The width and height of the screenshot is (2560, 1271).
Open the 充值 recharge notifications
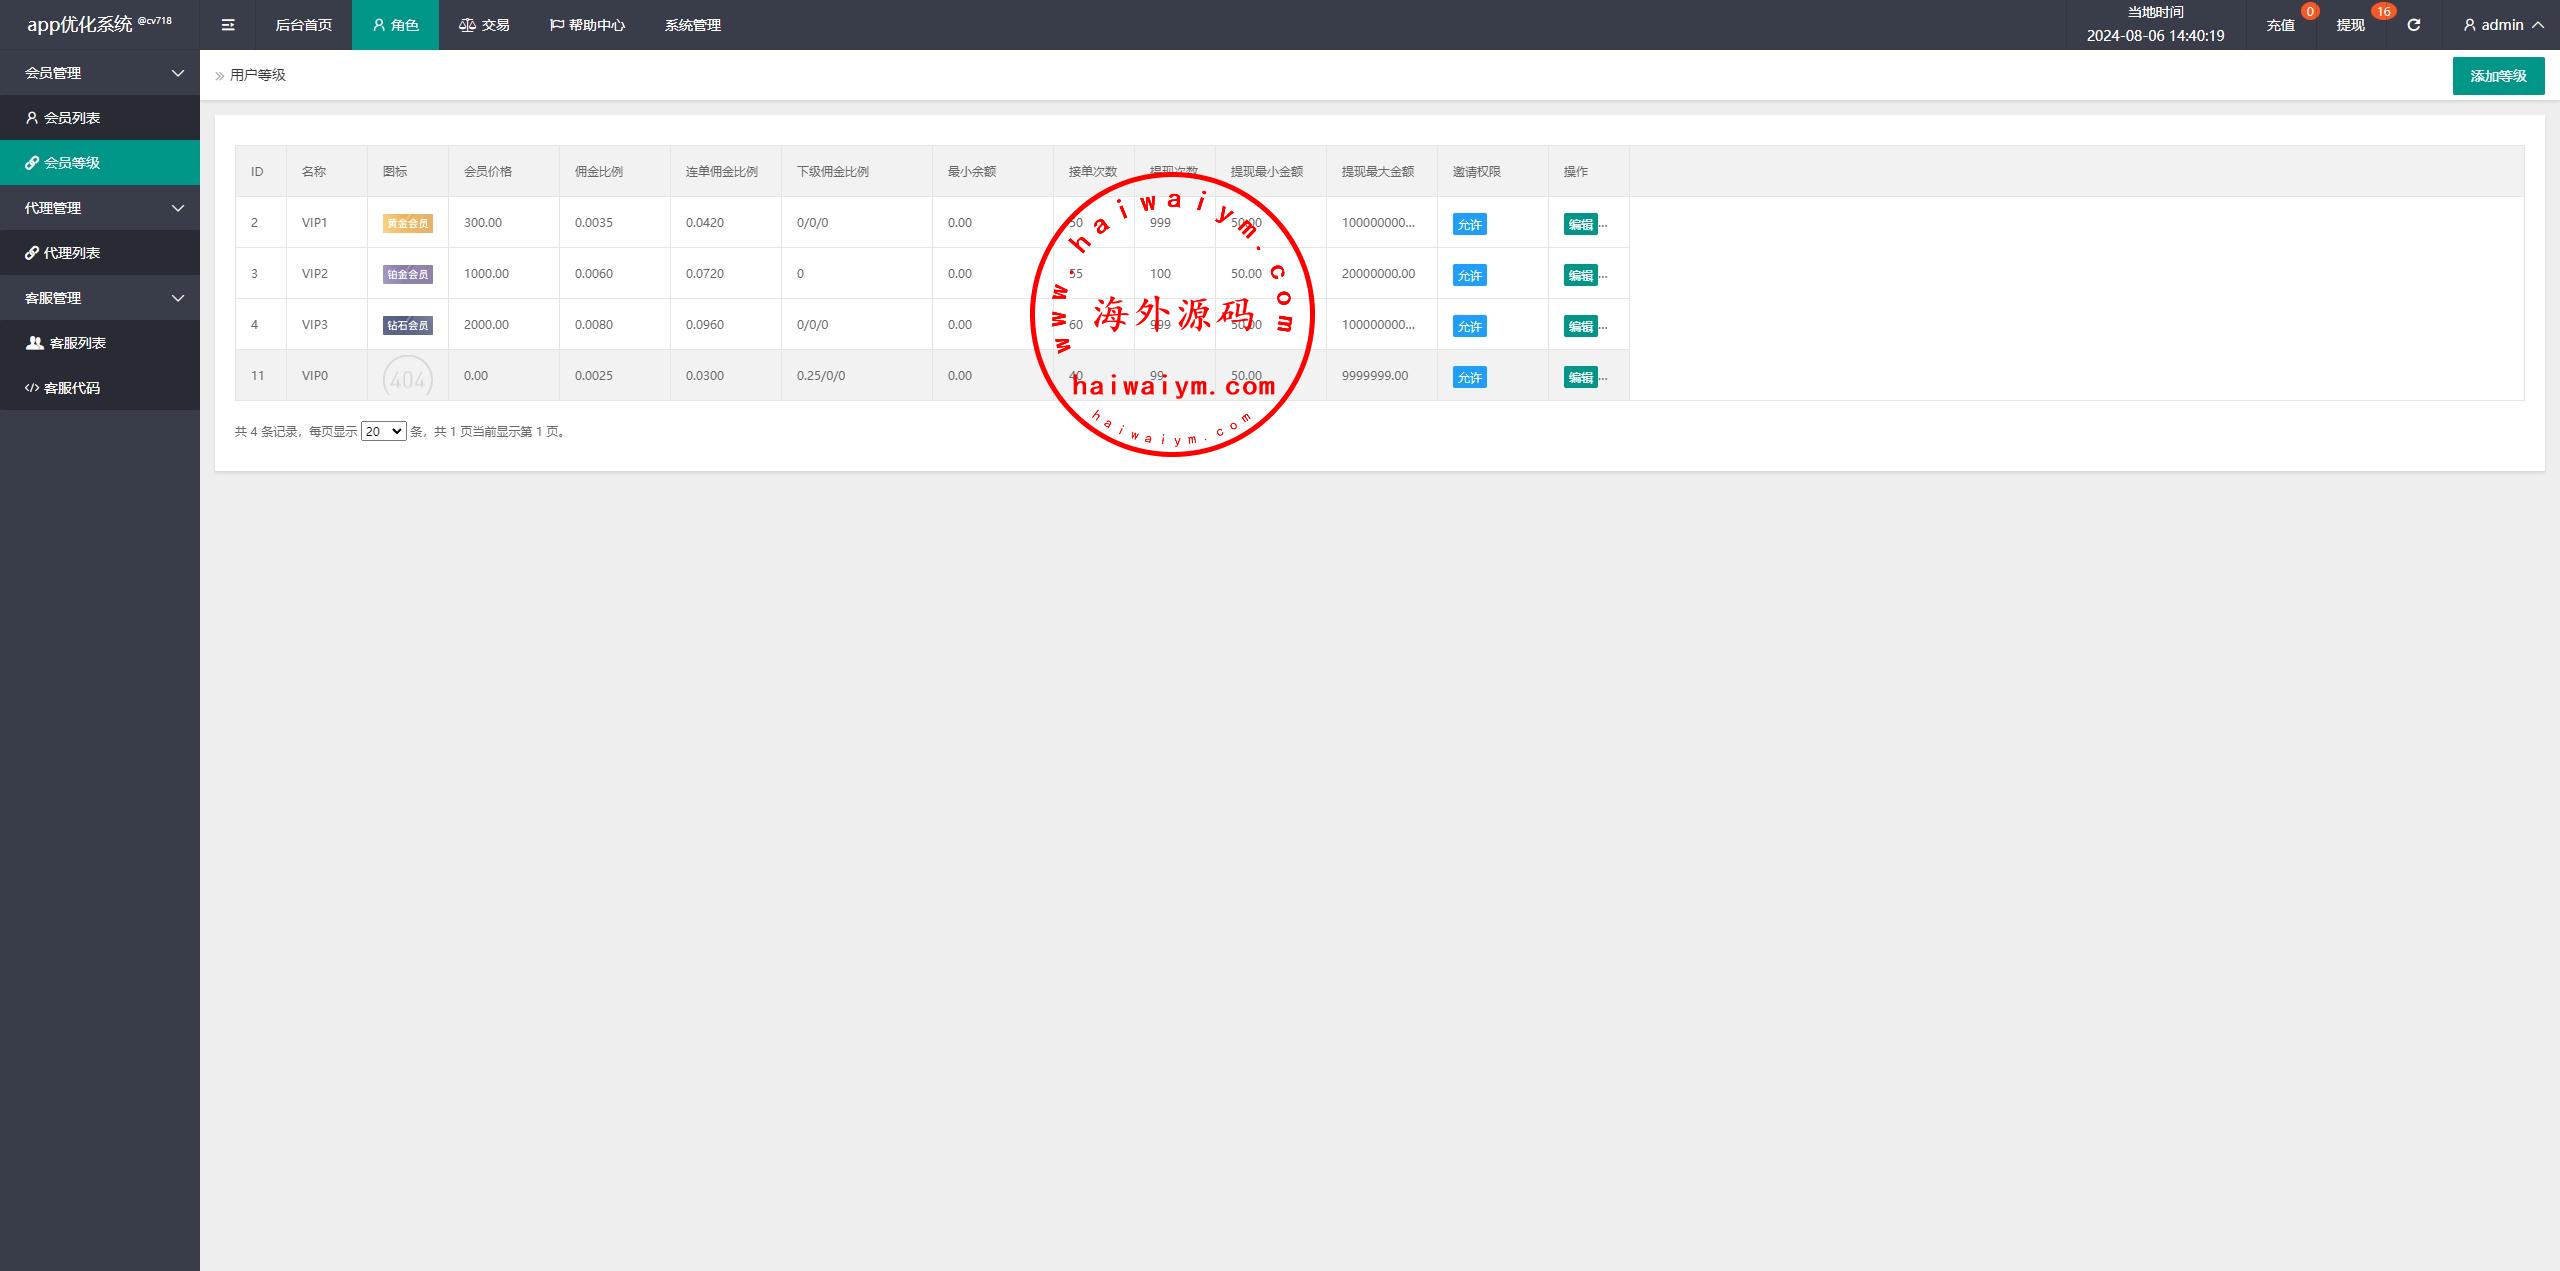[x=2280, y=25]
